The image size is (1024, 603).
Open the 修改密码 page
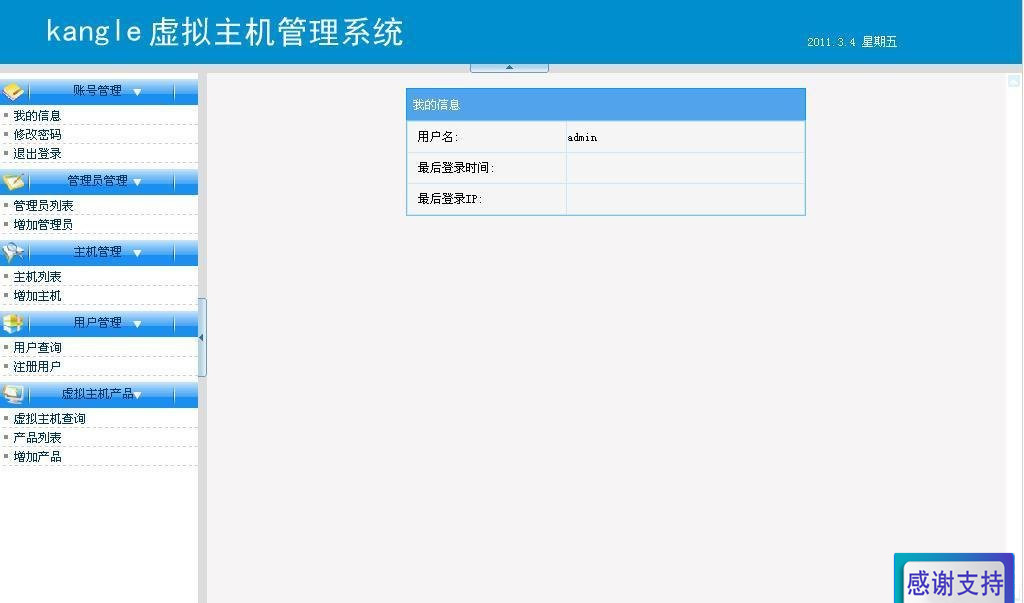click(x=37, y=135)
